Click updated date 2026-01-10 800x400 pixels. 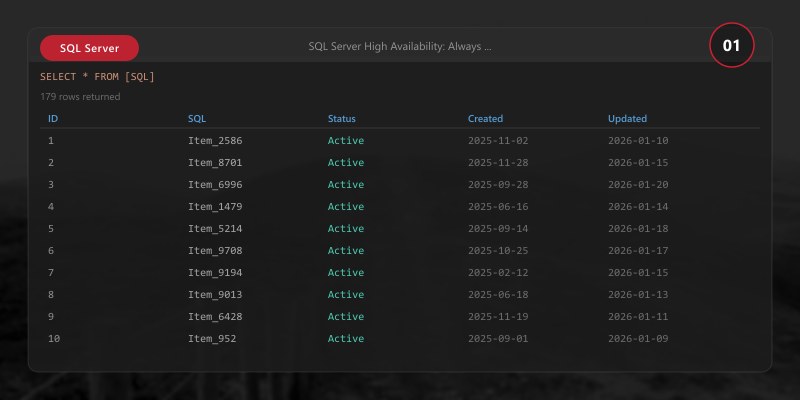(638, 140)
